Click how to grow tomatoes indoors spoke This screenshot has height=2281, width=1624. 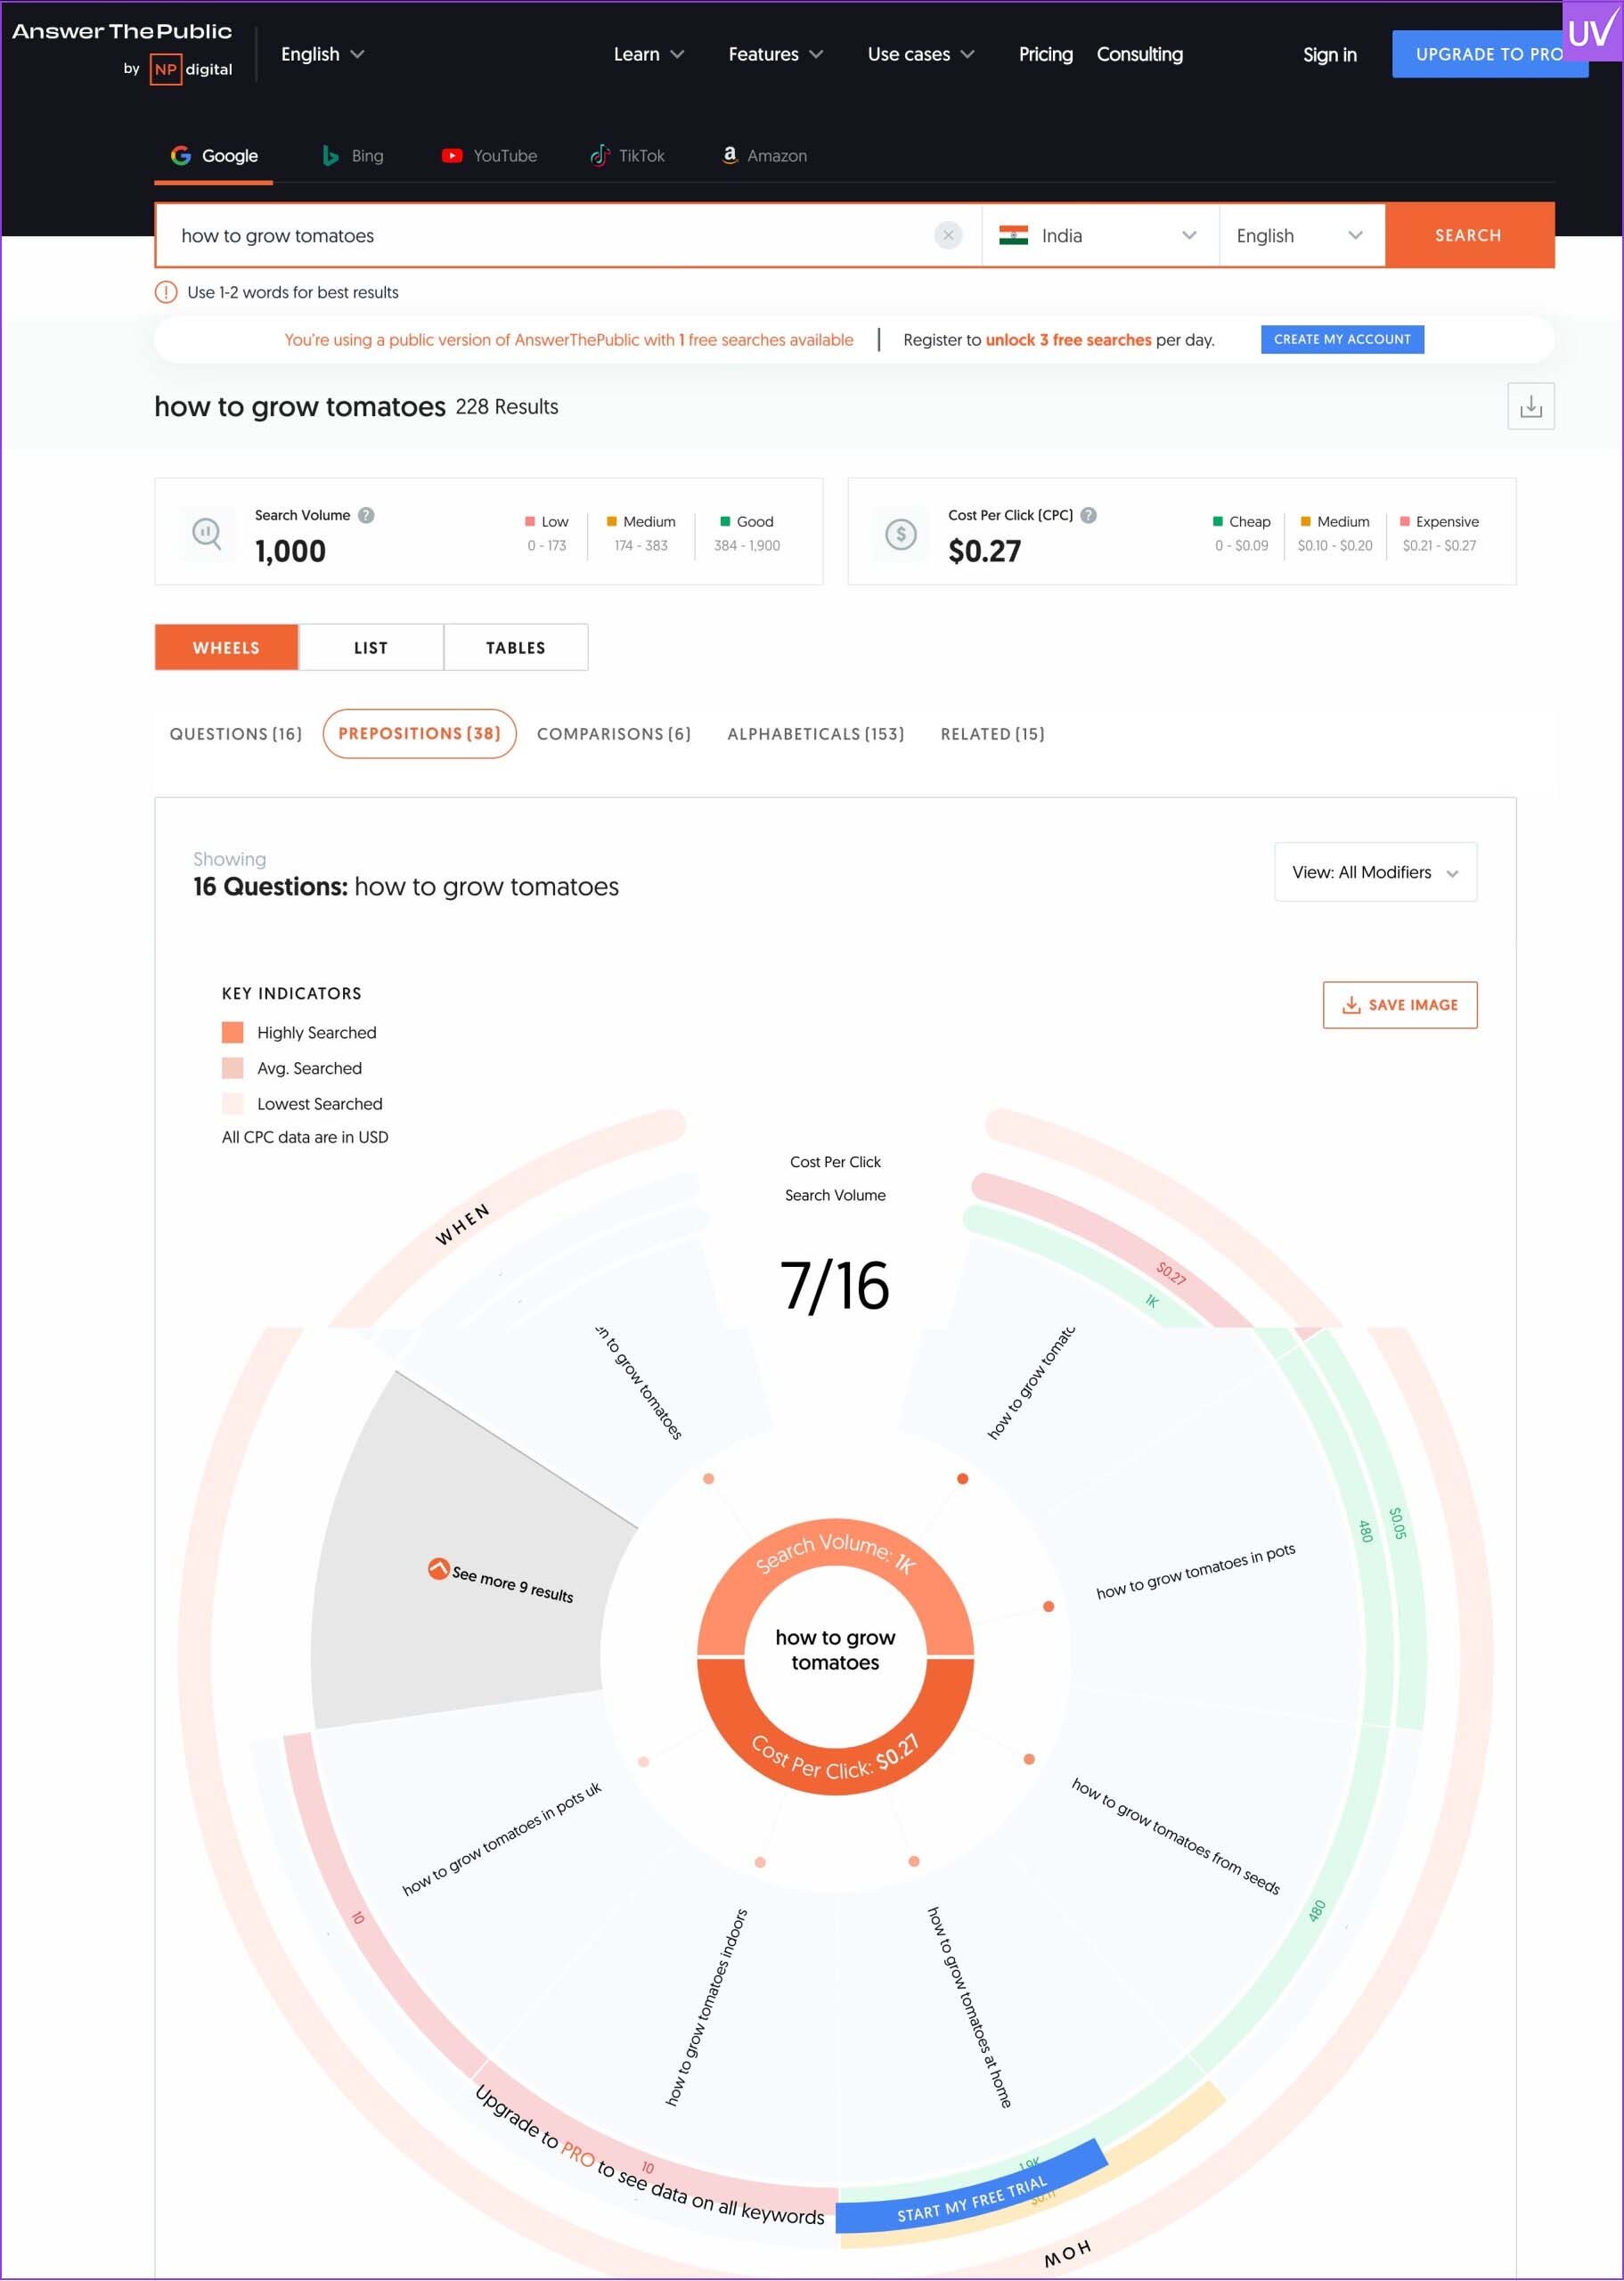pyautogui.click(x=707, y=2006)
